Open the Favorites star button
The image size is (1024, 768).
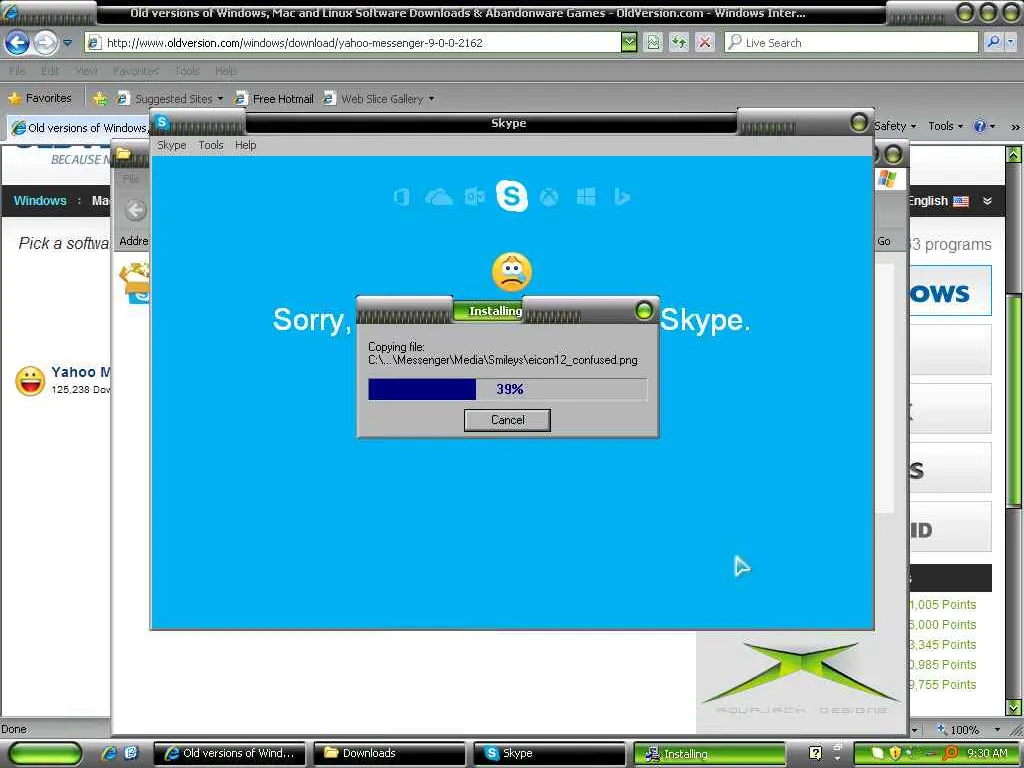tap(39, 98)
